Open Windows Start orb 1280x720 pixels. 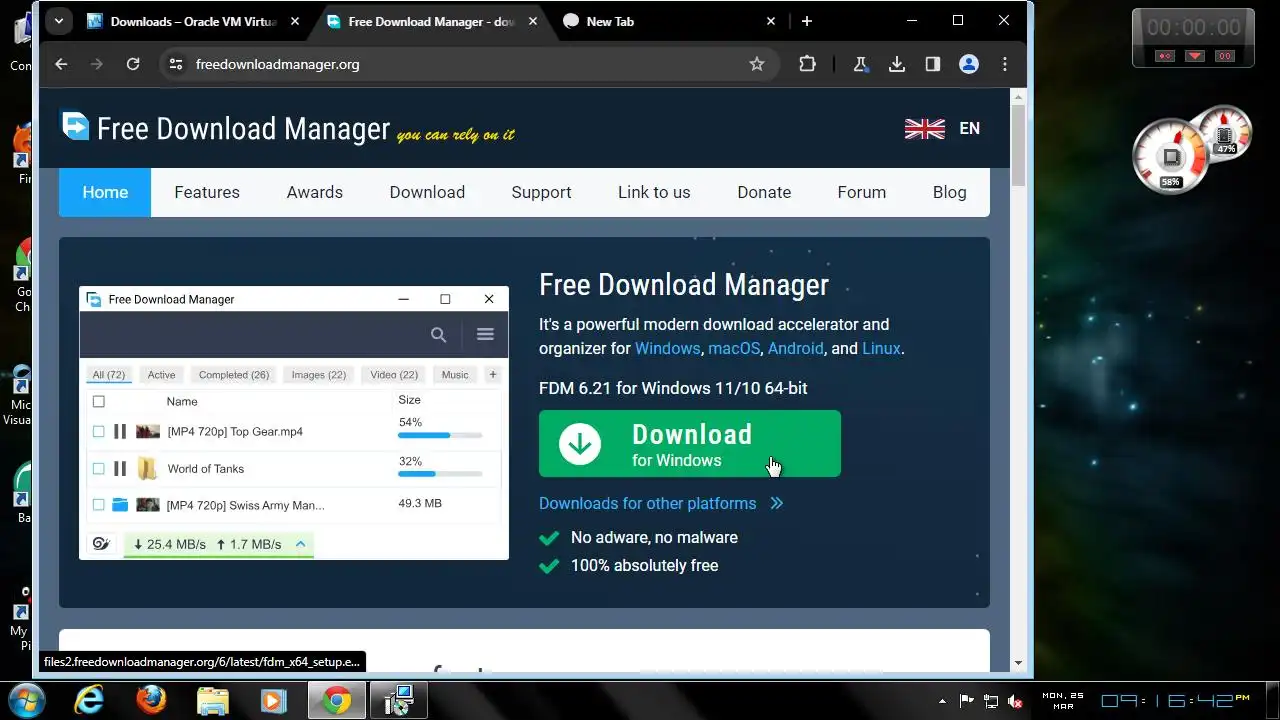pyautogui.click(x=27, y=700)
